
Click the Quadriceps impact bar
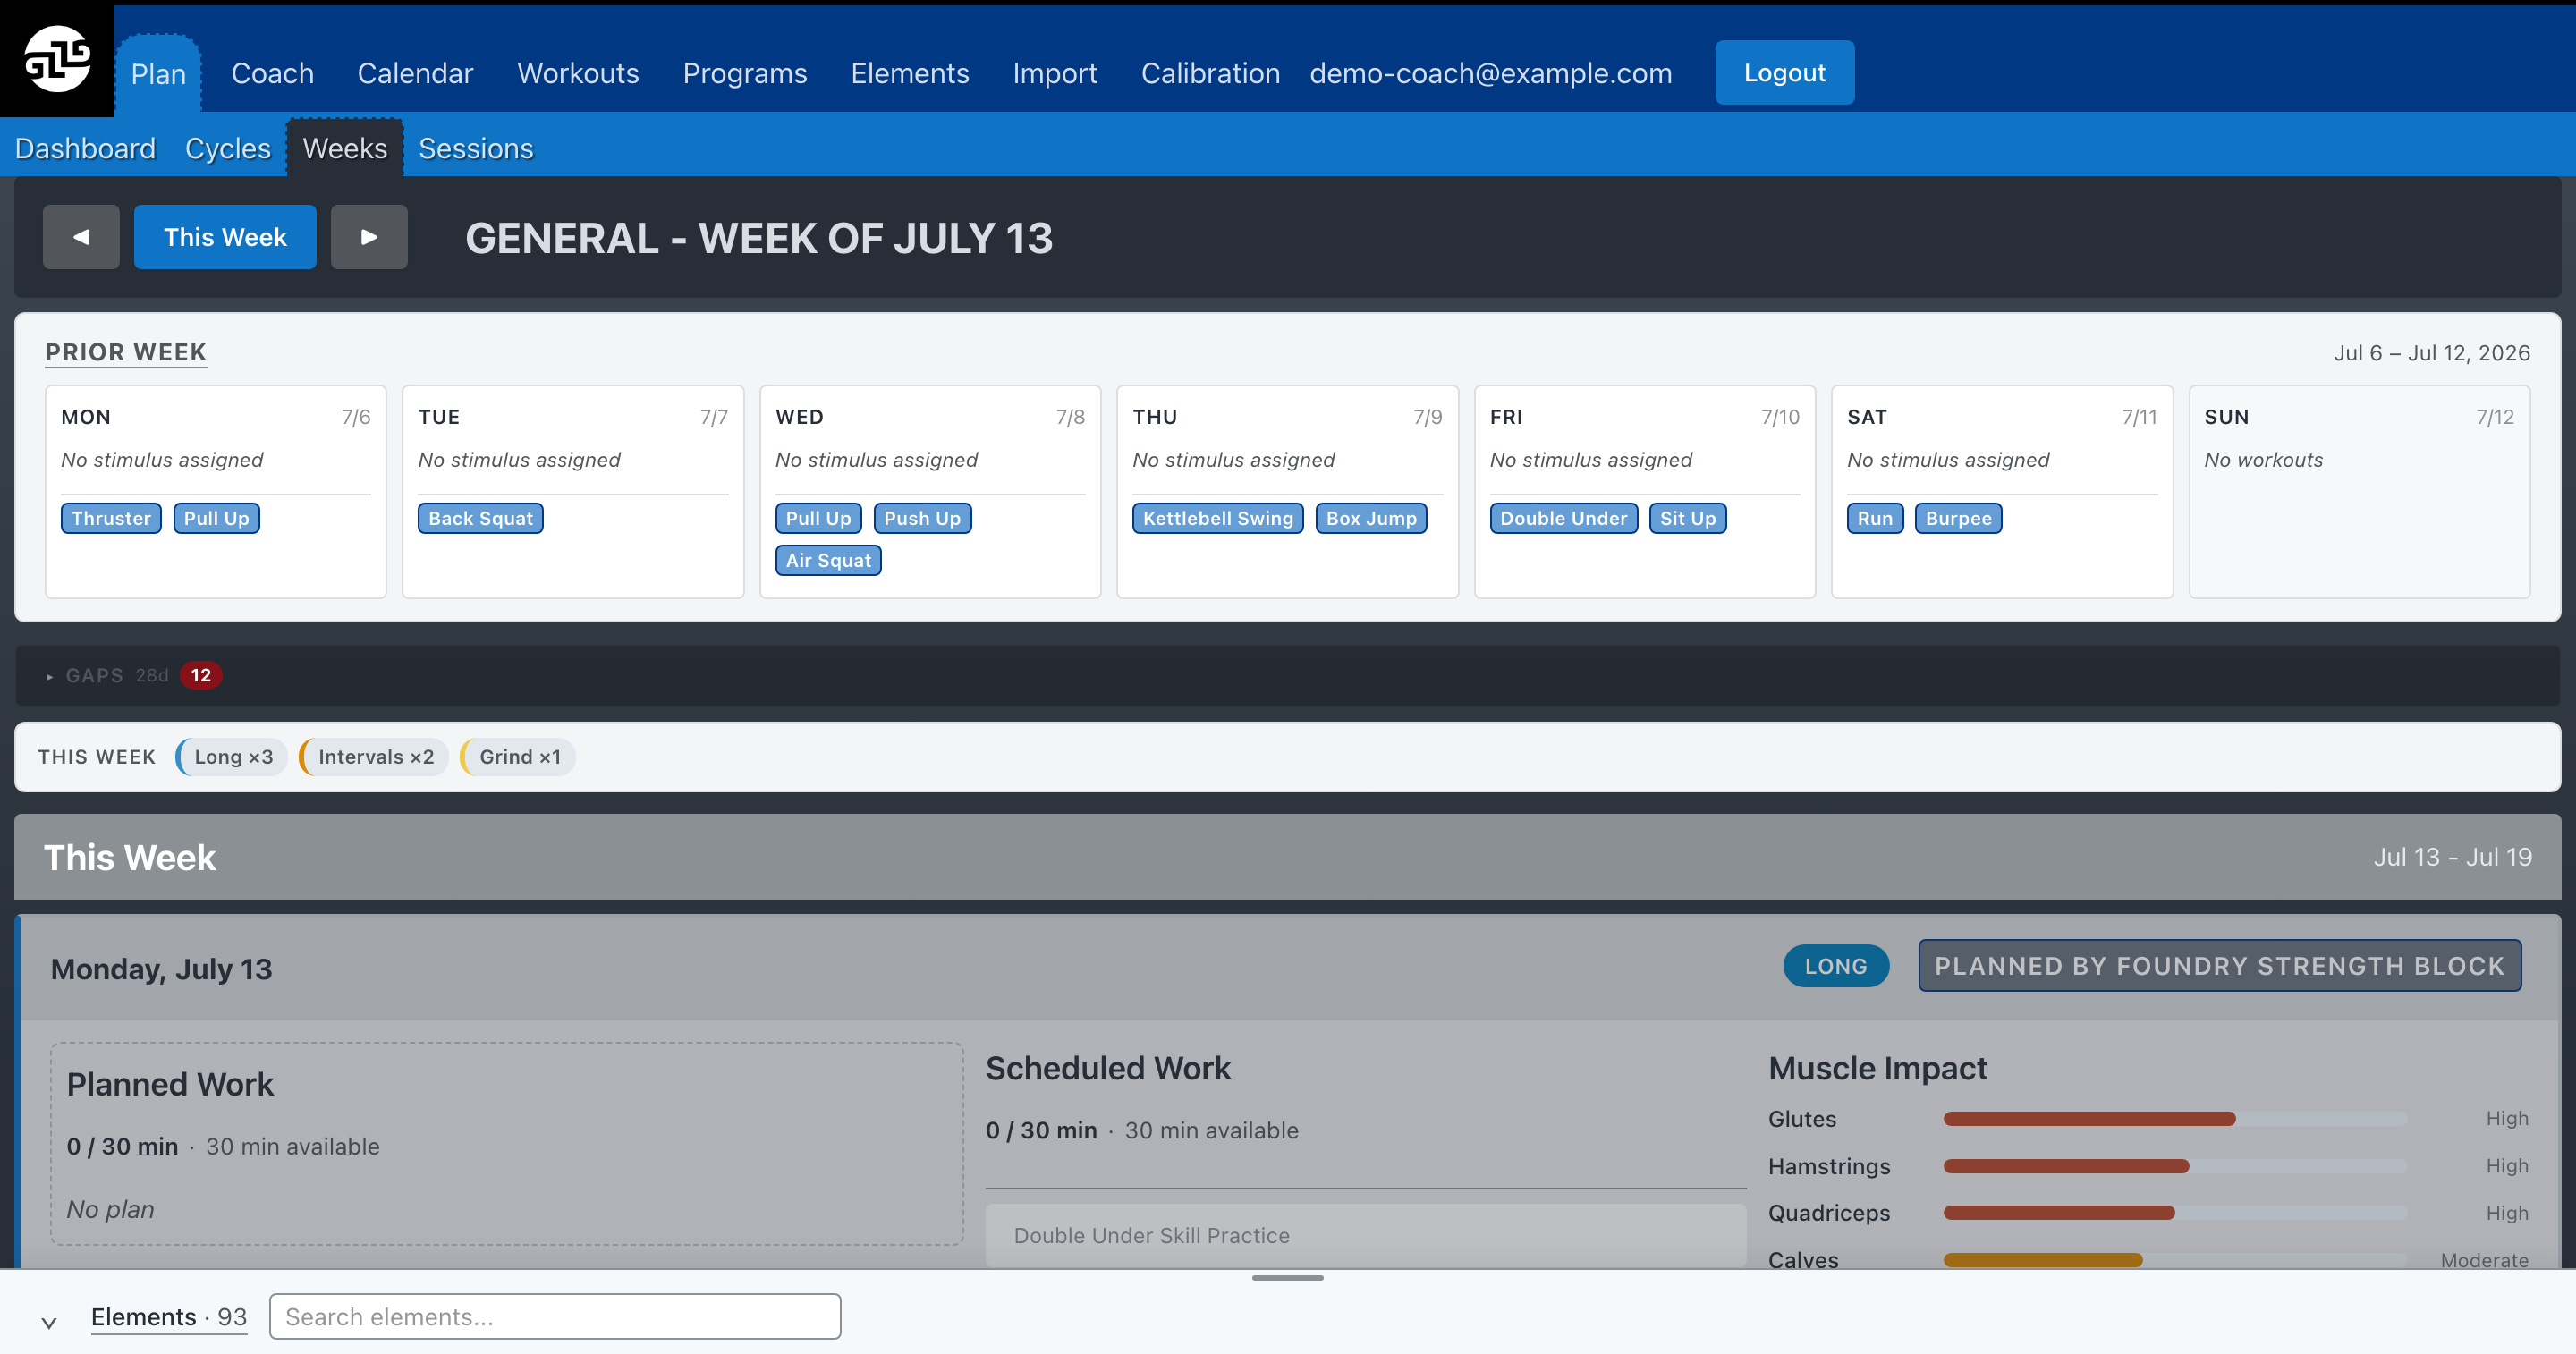[x=2174, y=1213]
